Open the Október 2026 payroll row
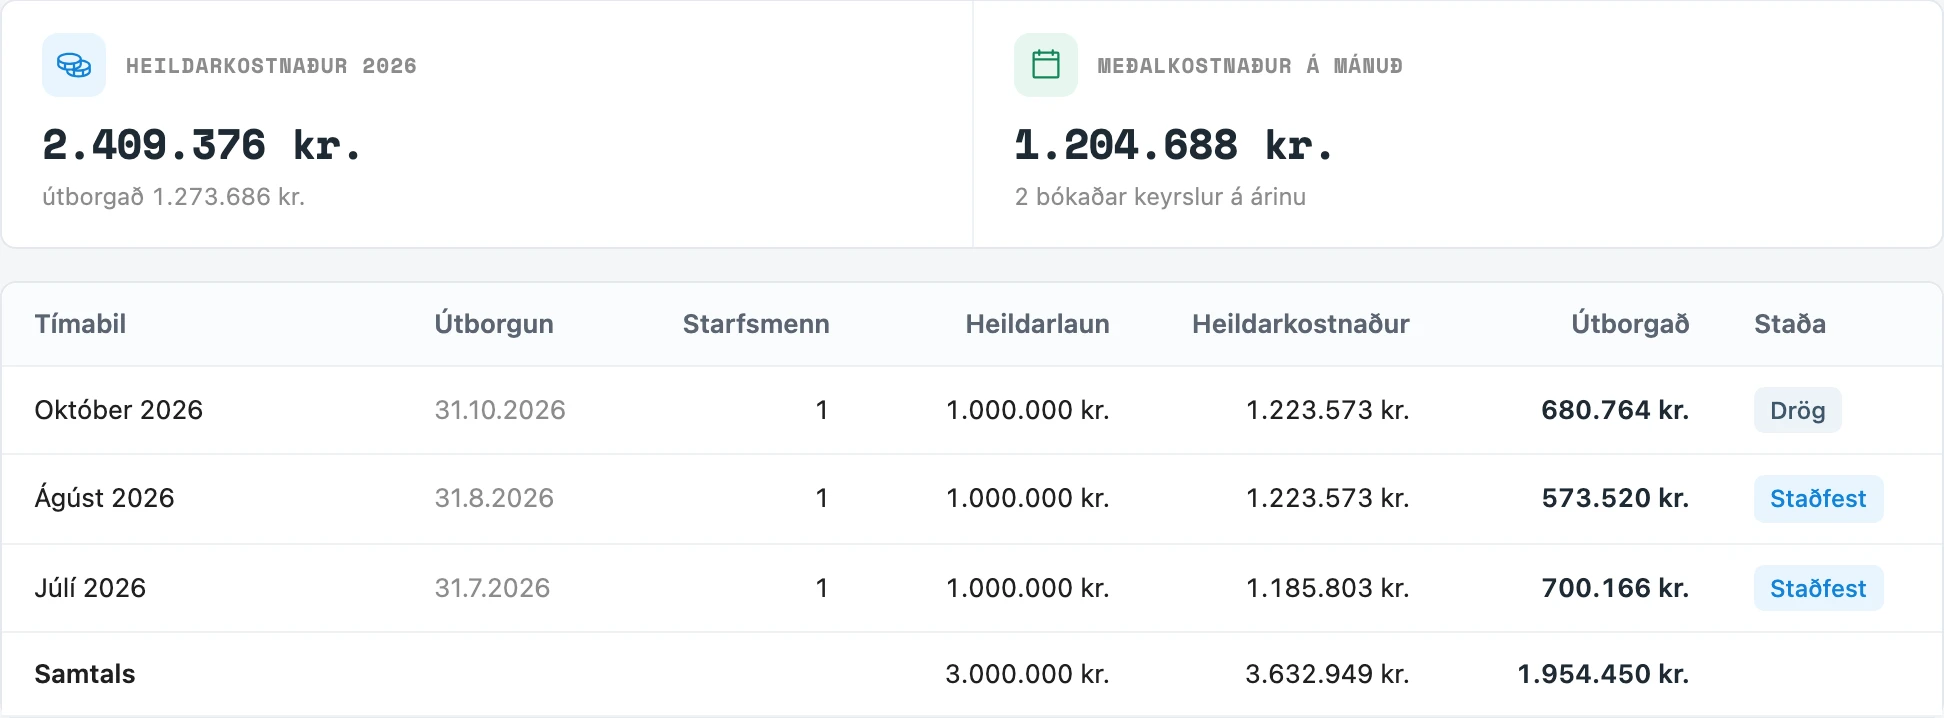The height and width of the screenshot is (718, 1944). click(972, 410)
